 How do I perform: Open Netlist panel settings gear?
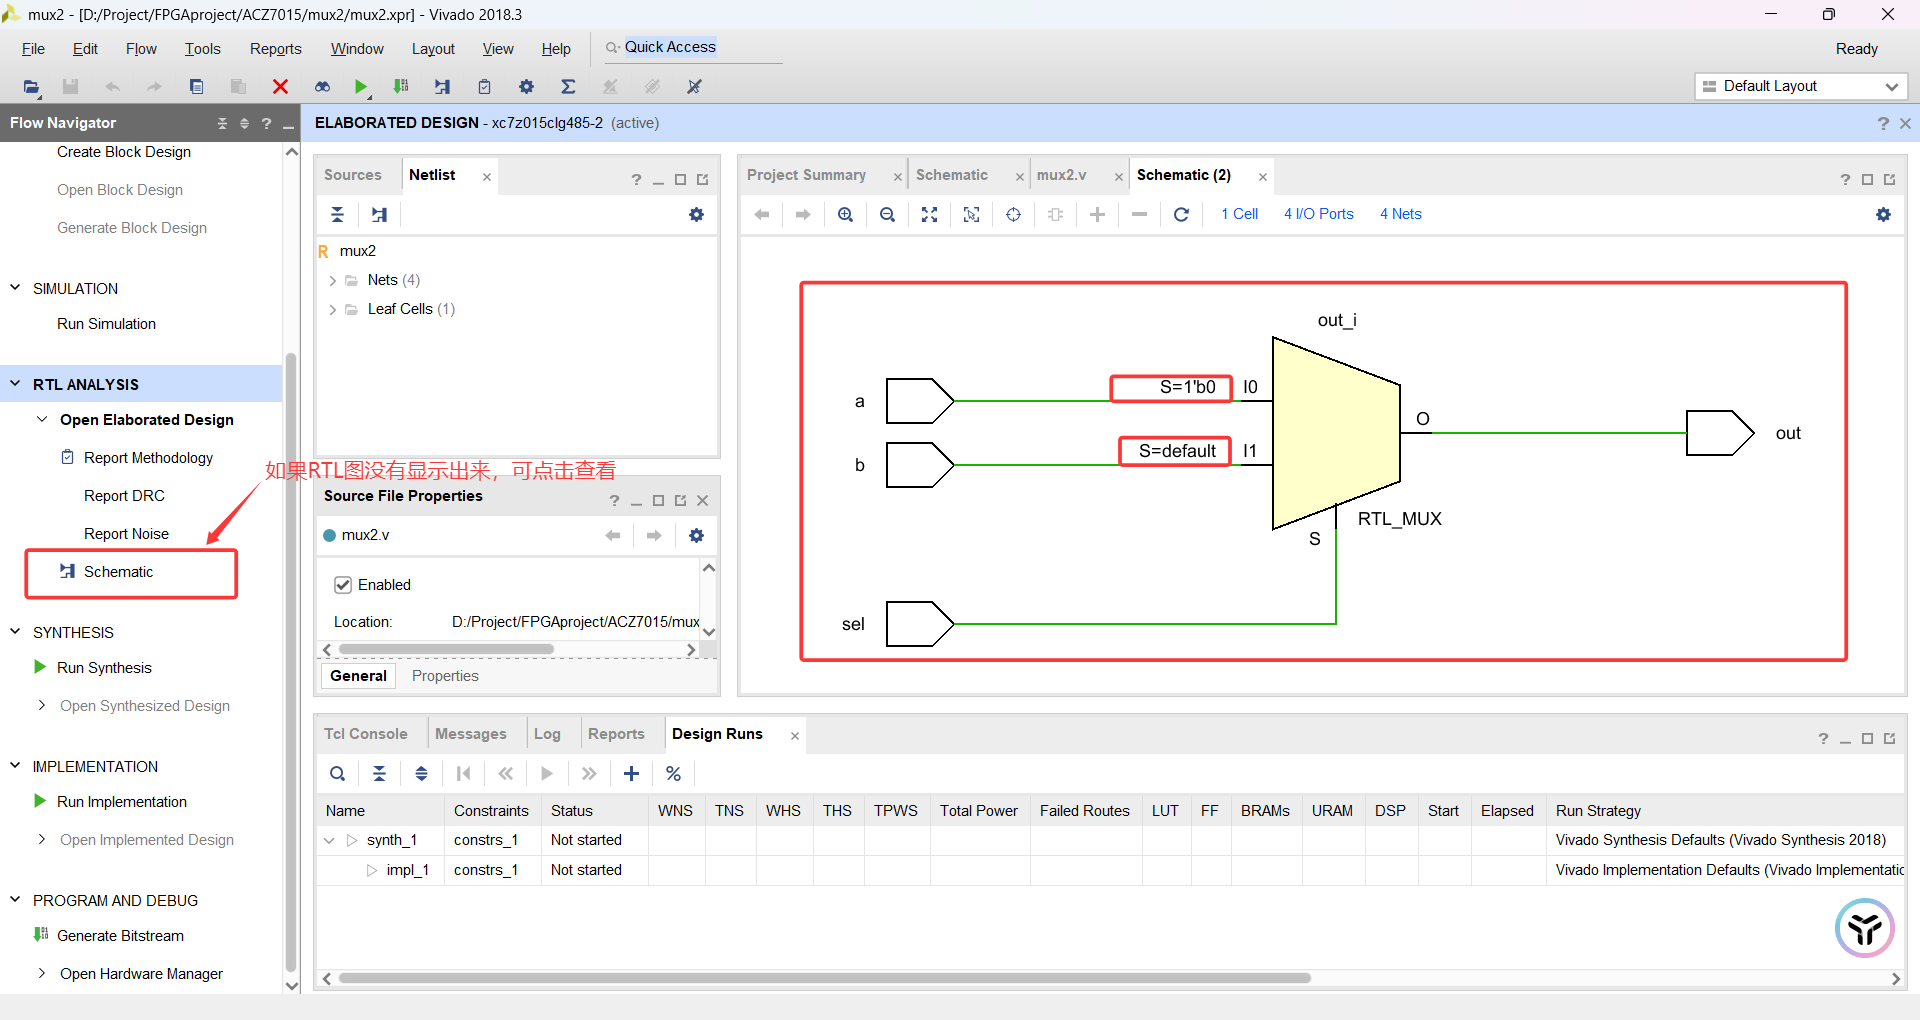click(x=696, y=214)
